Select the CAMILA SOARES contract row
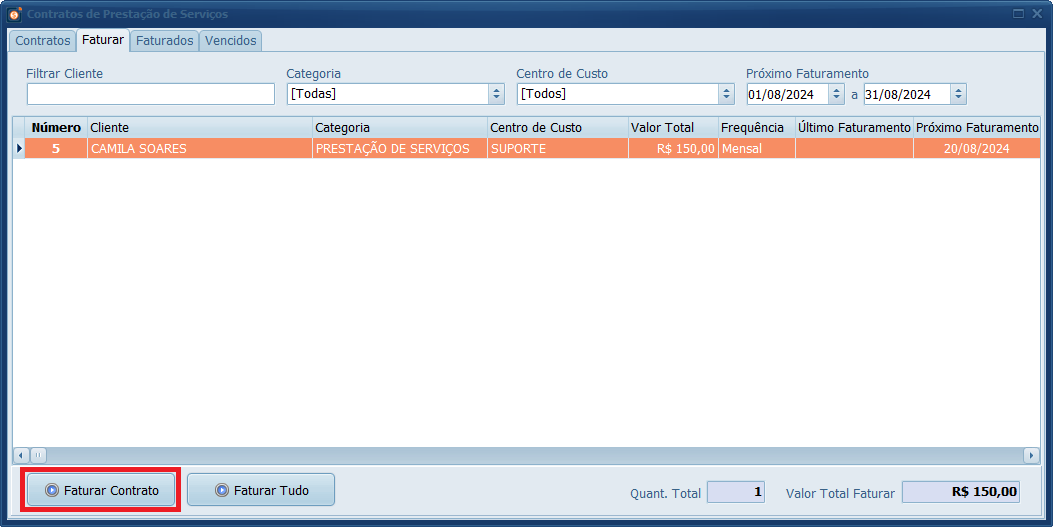The height and width of the screenshot is (527, 1053). tap(200, 149)
